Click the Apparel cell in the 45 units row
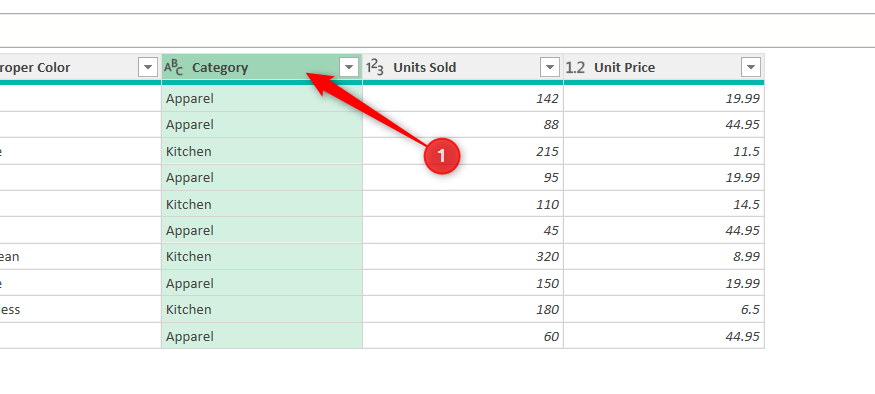The height and width of the screenshot is (394, 875). (x=262, y=230)
